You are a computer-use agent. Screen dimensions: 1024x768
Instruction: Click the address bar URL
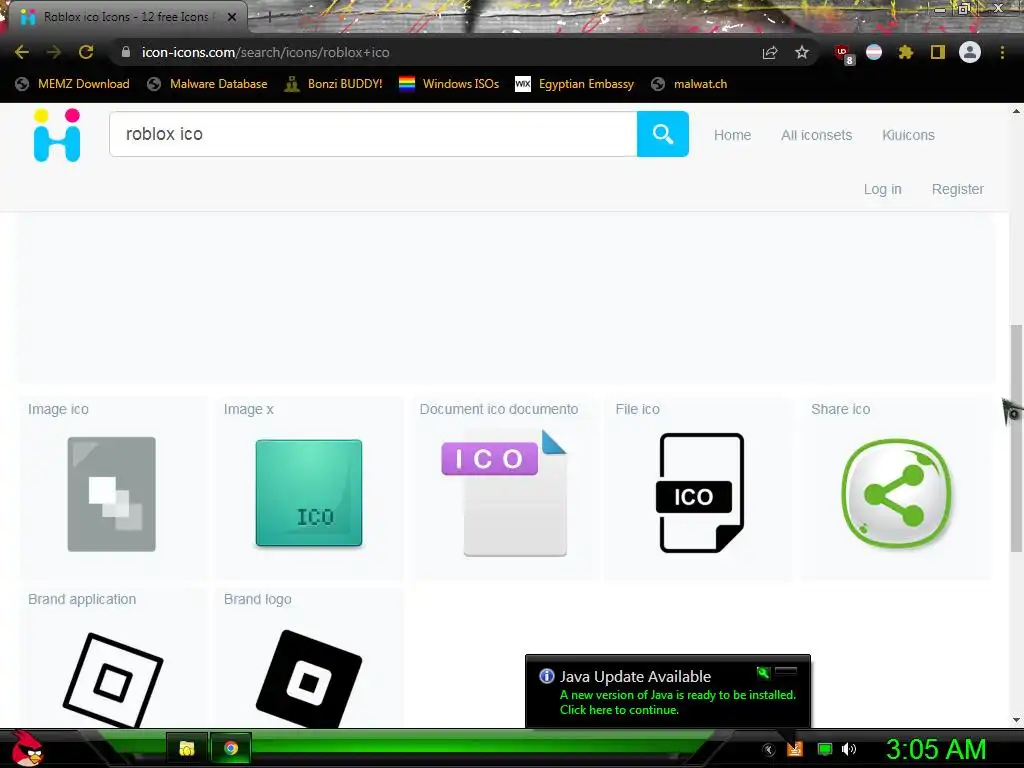tap(265, 52)
